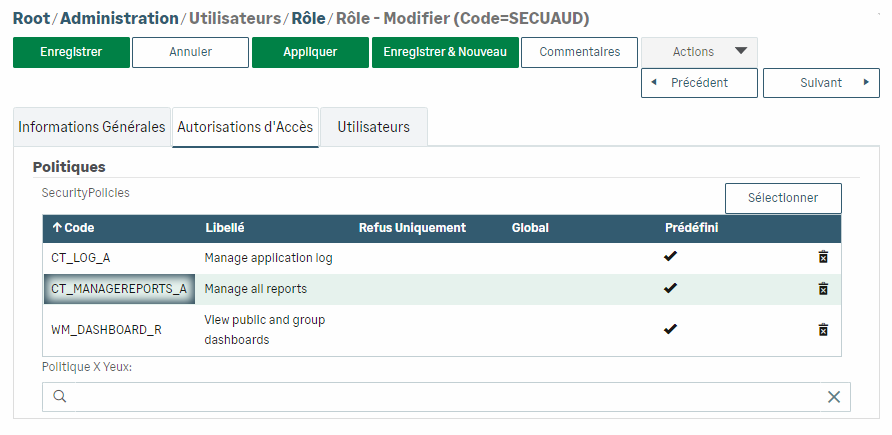Go to the Suivant record
The image size is (892, 435).
pos(821,83)
